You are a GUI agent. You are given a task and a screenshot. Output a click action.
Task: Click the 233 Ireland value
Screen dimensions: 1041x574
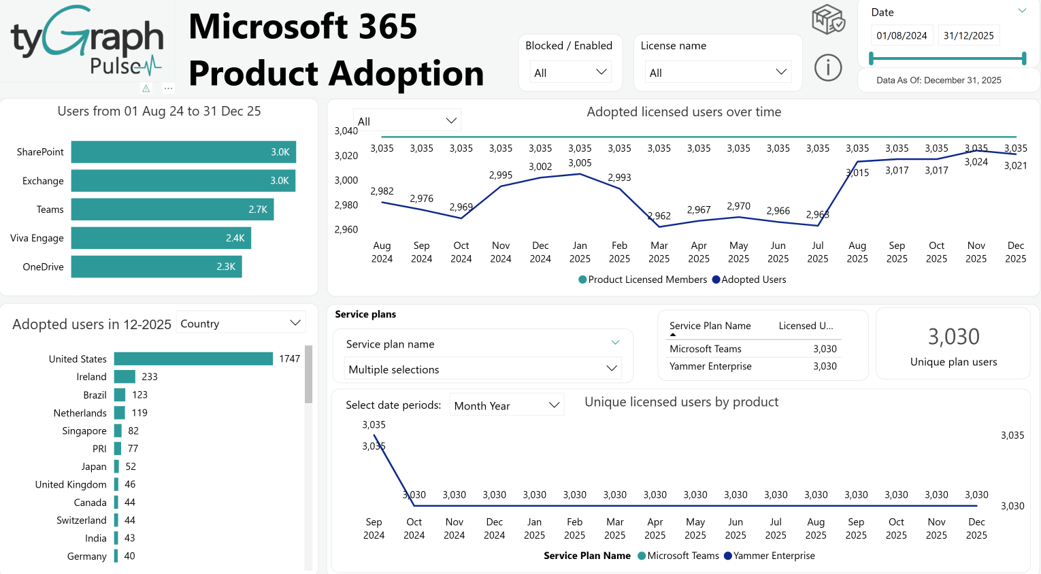(x=149, y=376)
